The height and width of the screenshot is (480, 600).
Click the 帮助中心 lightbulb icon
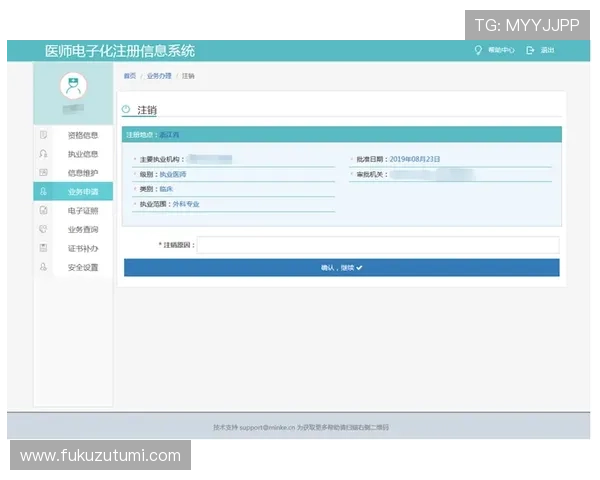click(x=478, y=50)
